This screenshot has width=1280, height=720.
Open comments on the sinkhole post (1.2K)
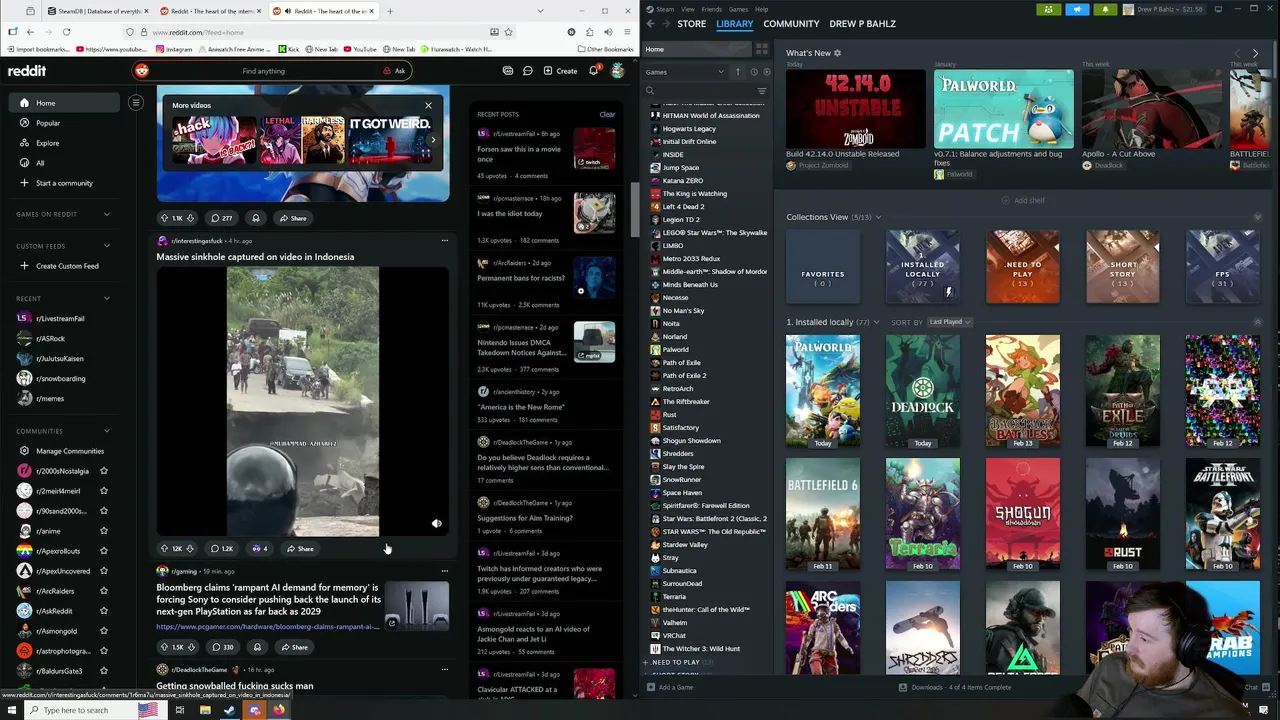point(221,548)
